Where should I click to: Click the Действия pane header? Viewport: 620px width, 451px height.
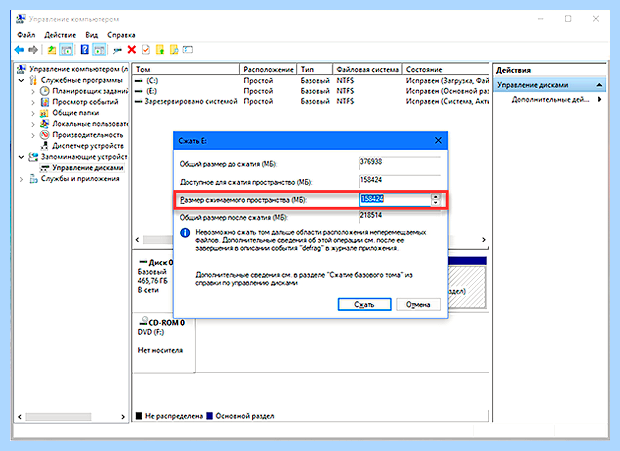pyautogui.click(x=513, y=70)
